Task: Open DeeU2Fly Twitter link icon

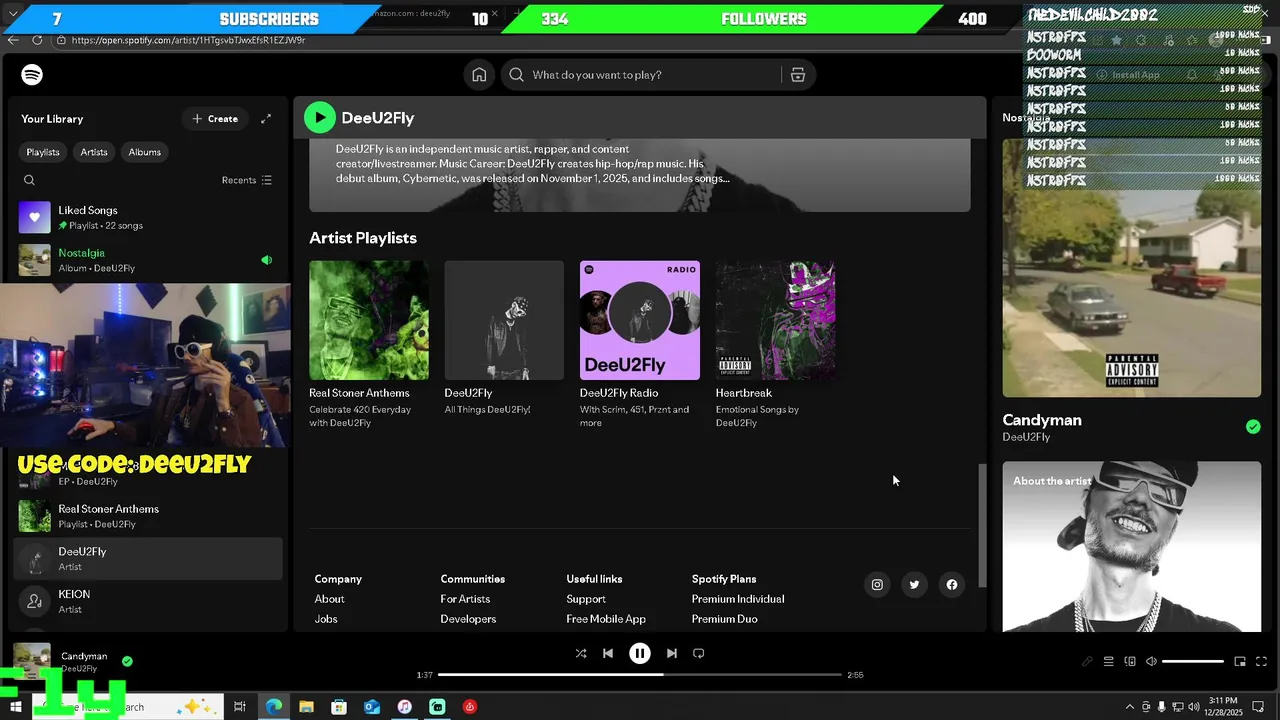Action: [x=914, y=585]
